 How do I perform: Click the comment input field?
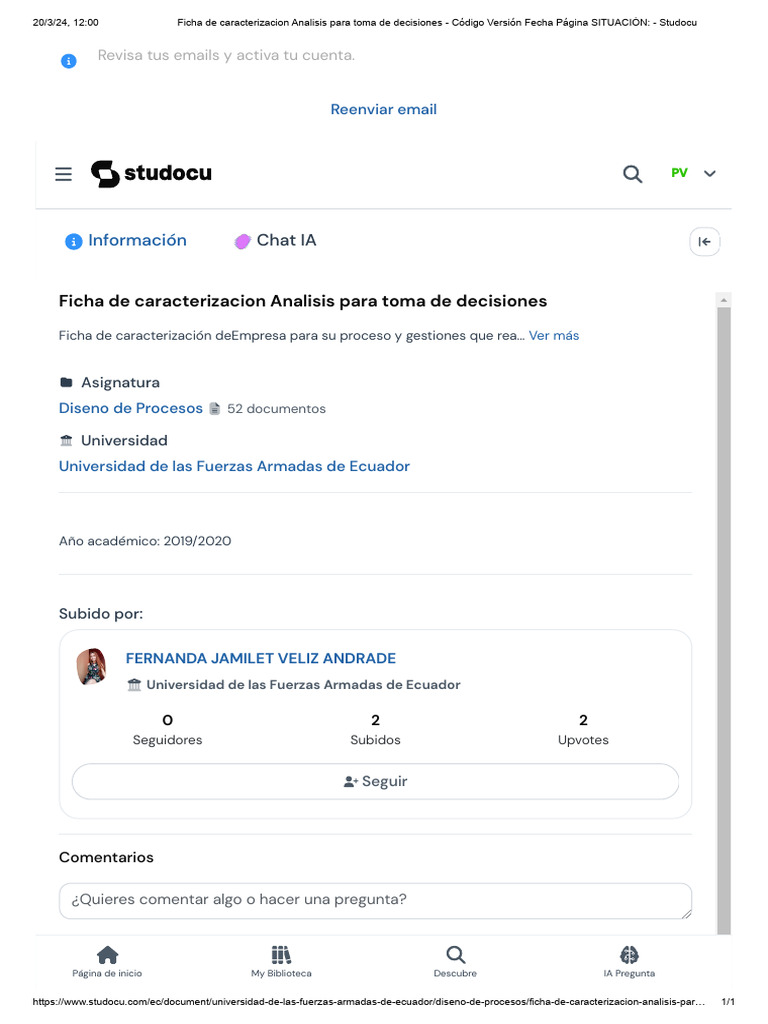pyautogui.click(x=375, y=900)
